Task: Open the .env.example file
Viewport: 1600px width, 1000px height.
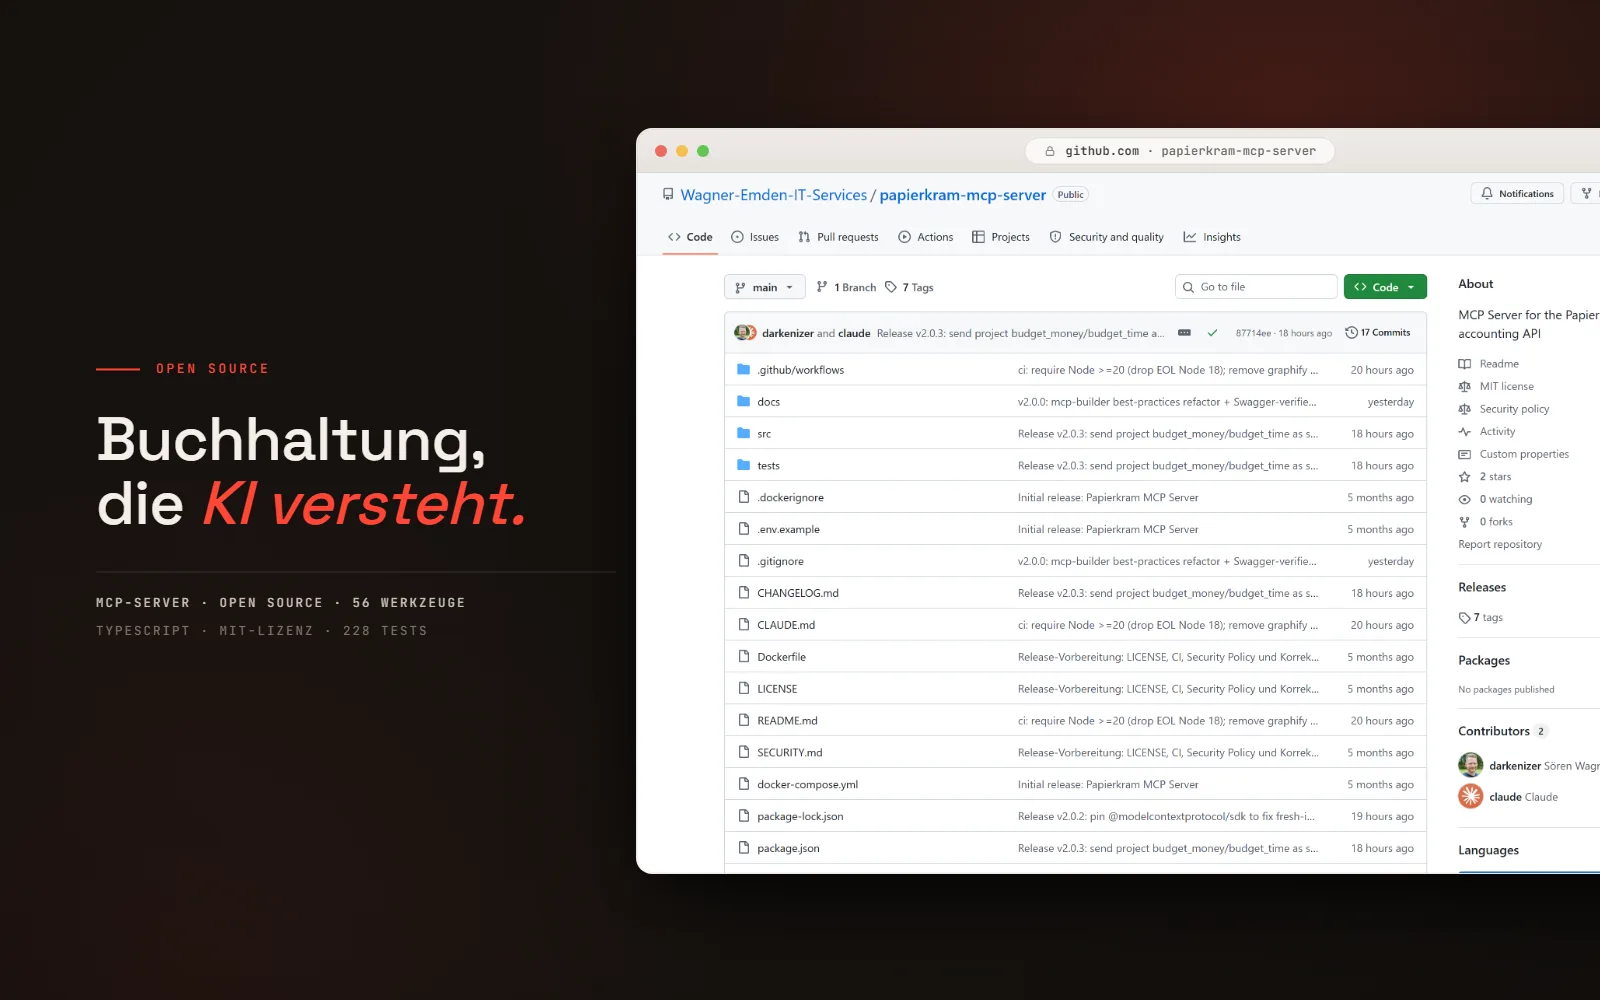Action: click(789, 530)
